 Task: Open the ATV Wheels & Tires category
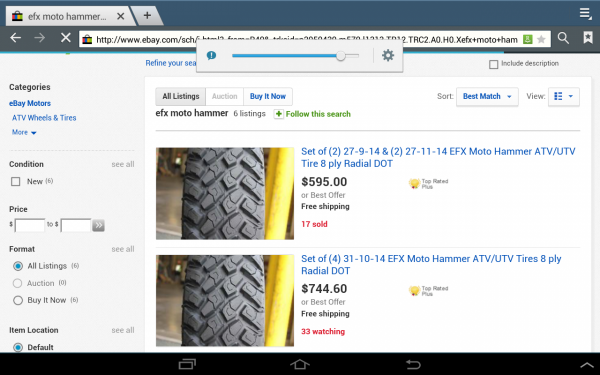[44, 118]
